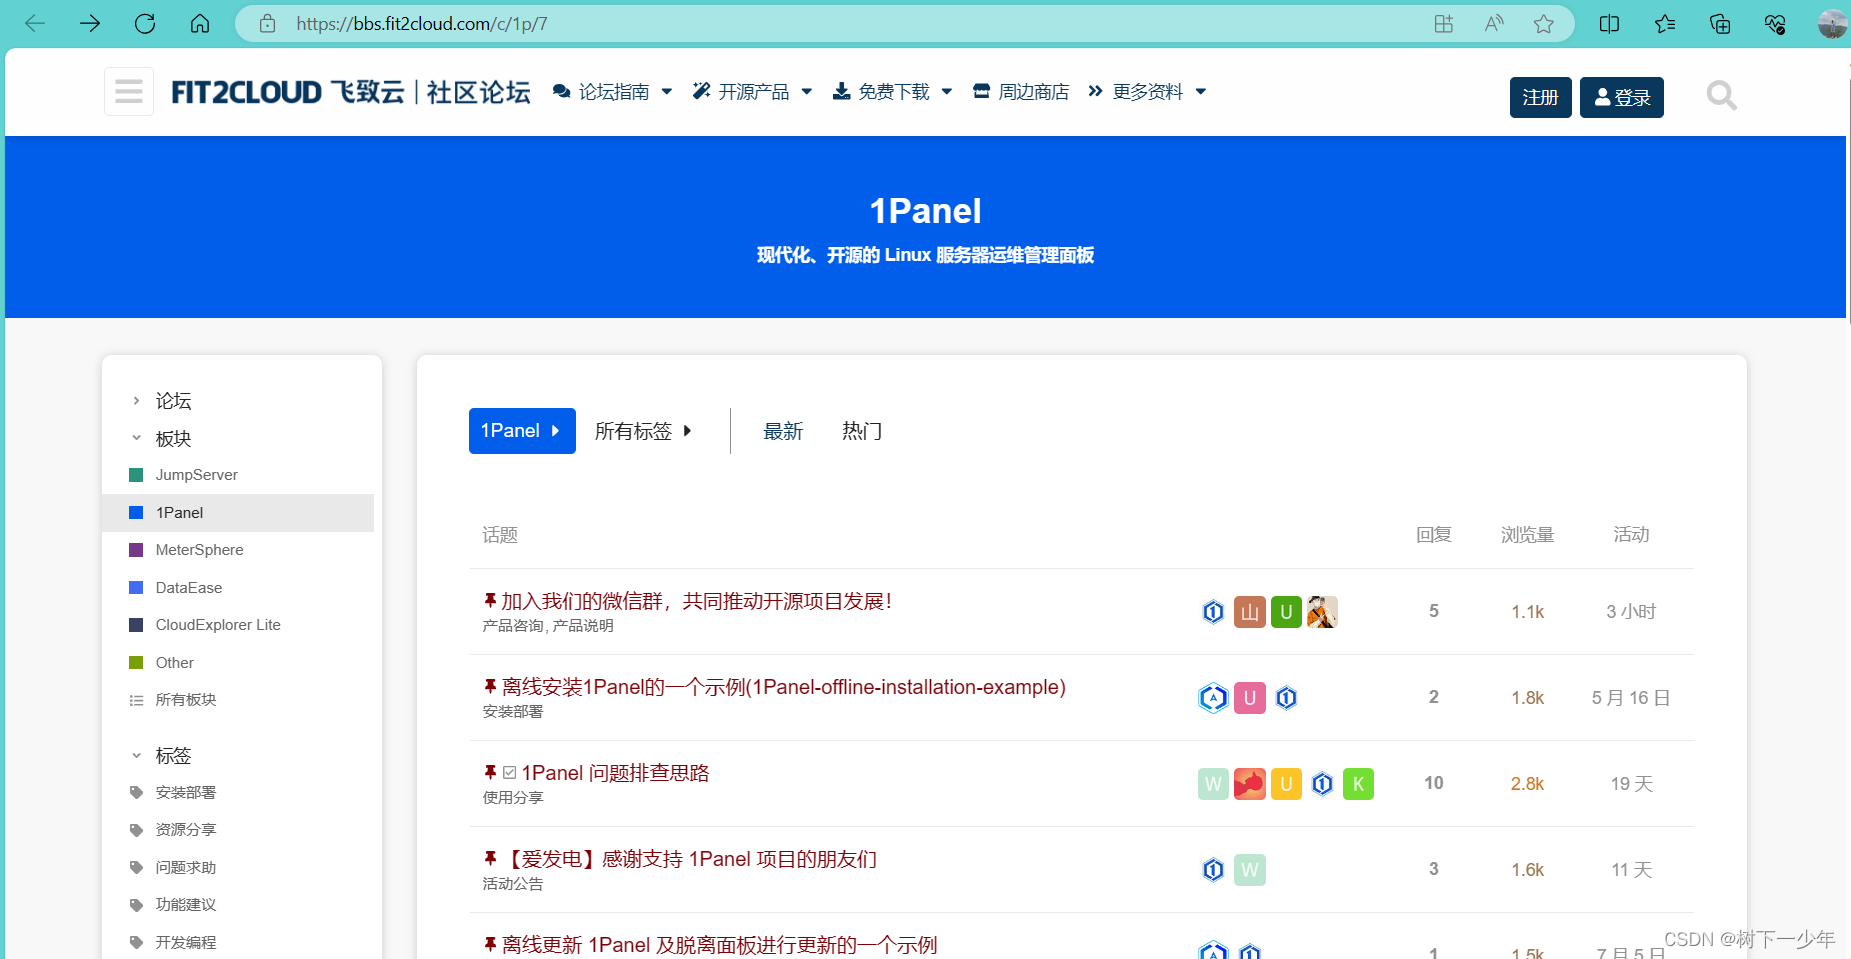Image resolution: width=1851 pixels, height=959 pixels.
Task: Open split screen browser icon
Action: [1609, 24]
